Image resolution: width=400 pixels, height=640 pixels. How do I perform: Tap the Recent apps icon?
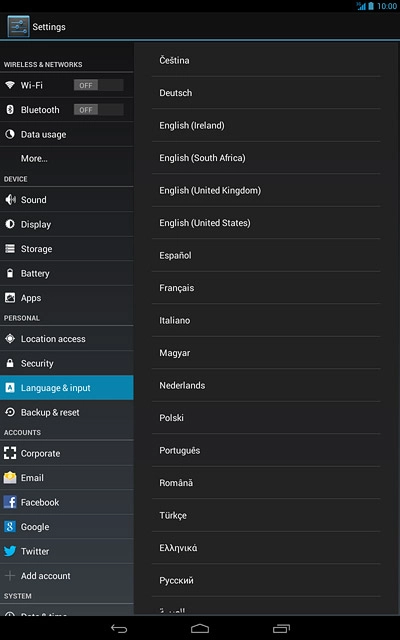coord(281,629)
